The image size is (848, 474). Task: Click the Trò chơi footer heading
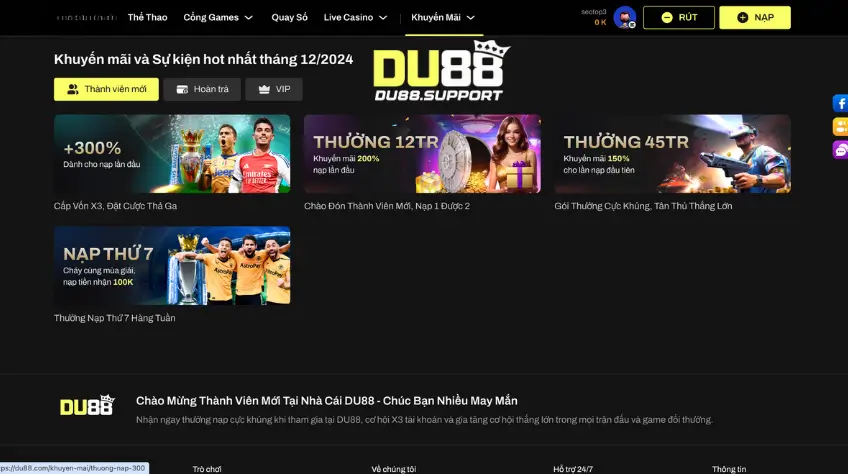click(207, 469)
